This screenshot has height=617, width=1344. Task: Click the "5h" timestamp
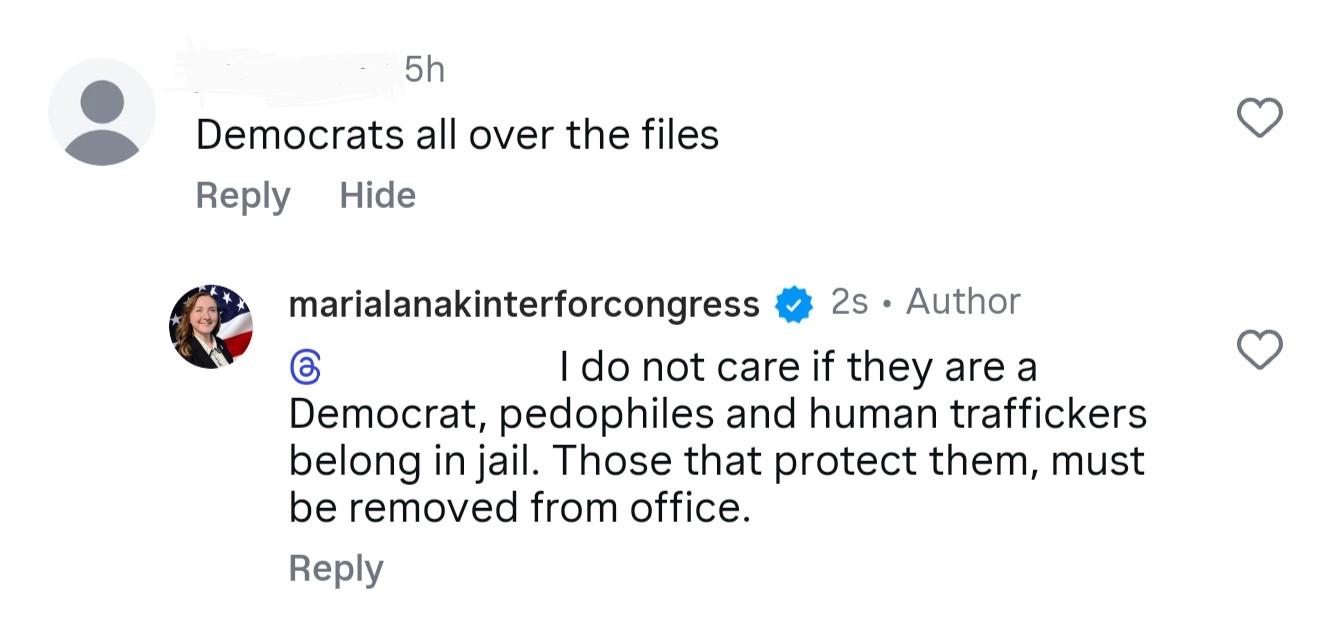424,70
